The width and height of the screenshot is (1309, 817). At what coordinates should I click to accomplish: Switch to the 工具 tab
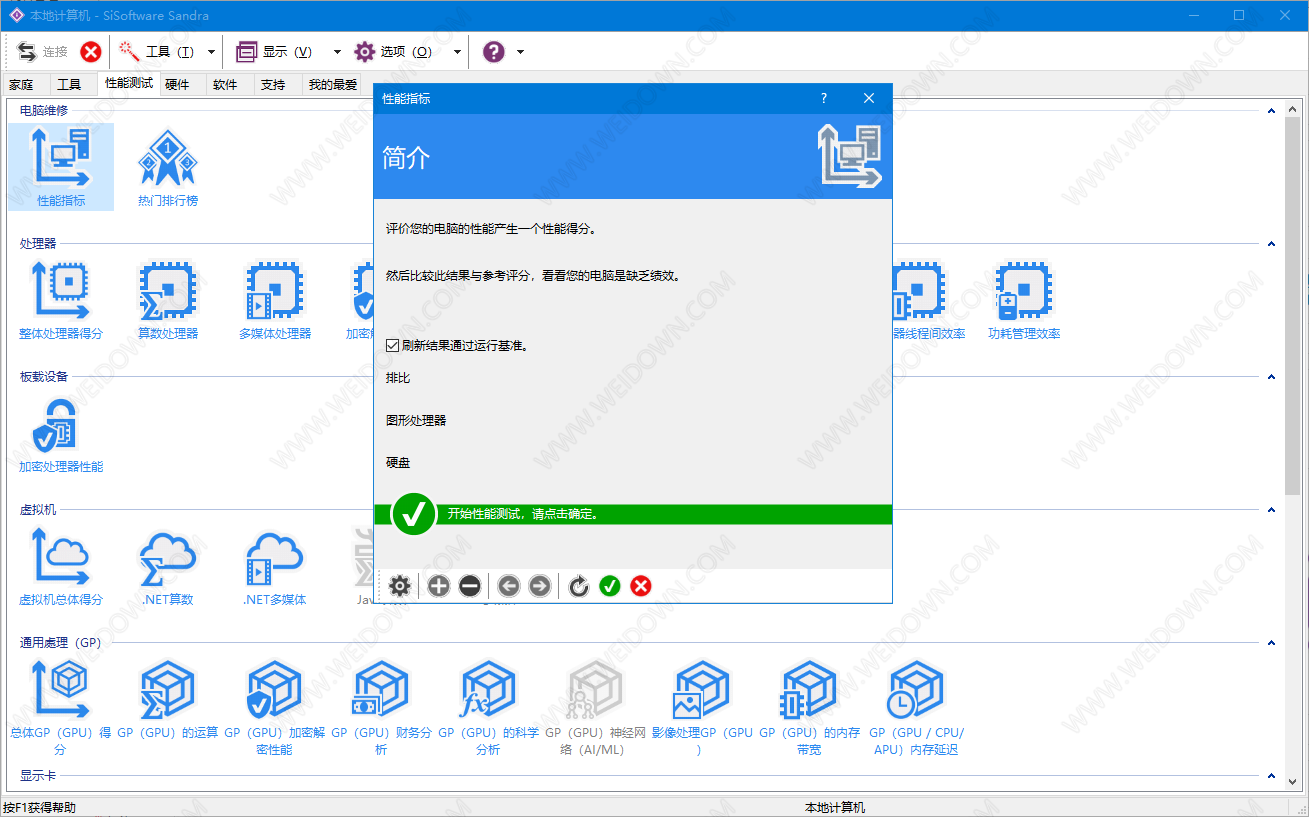pyautogui.click(x=69, y=85)
